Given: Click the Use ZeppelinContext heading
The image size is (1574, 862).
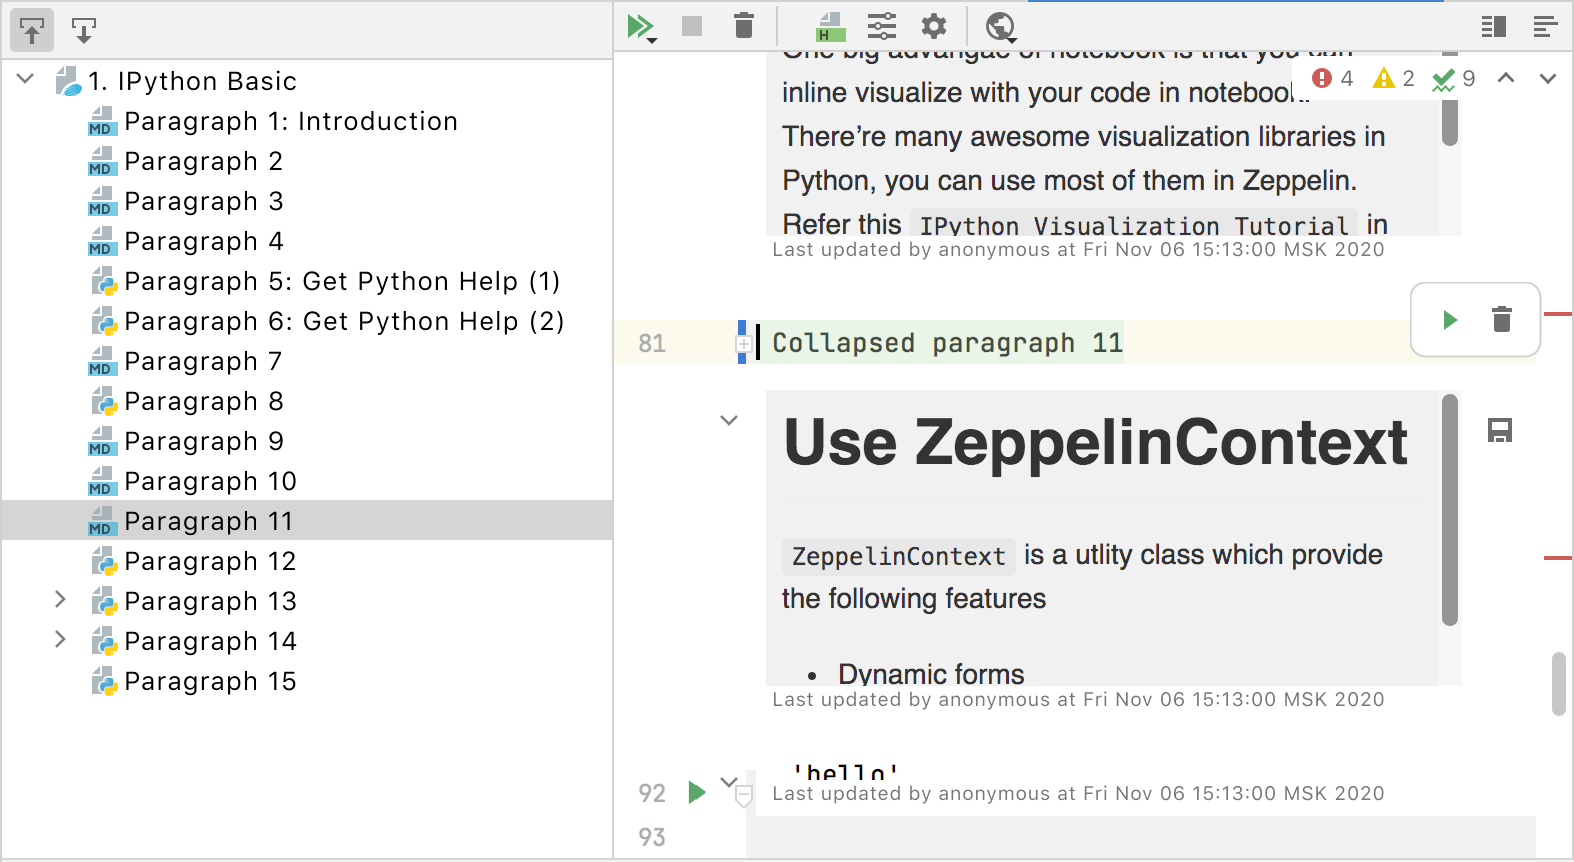Looking at the screenshot, I should click(1096, 442).
